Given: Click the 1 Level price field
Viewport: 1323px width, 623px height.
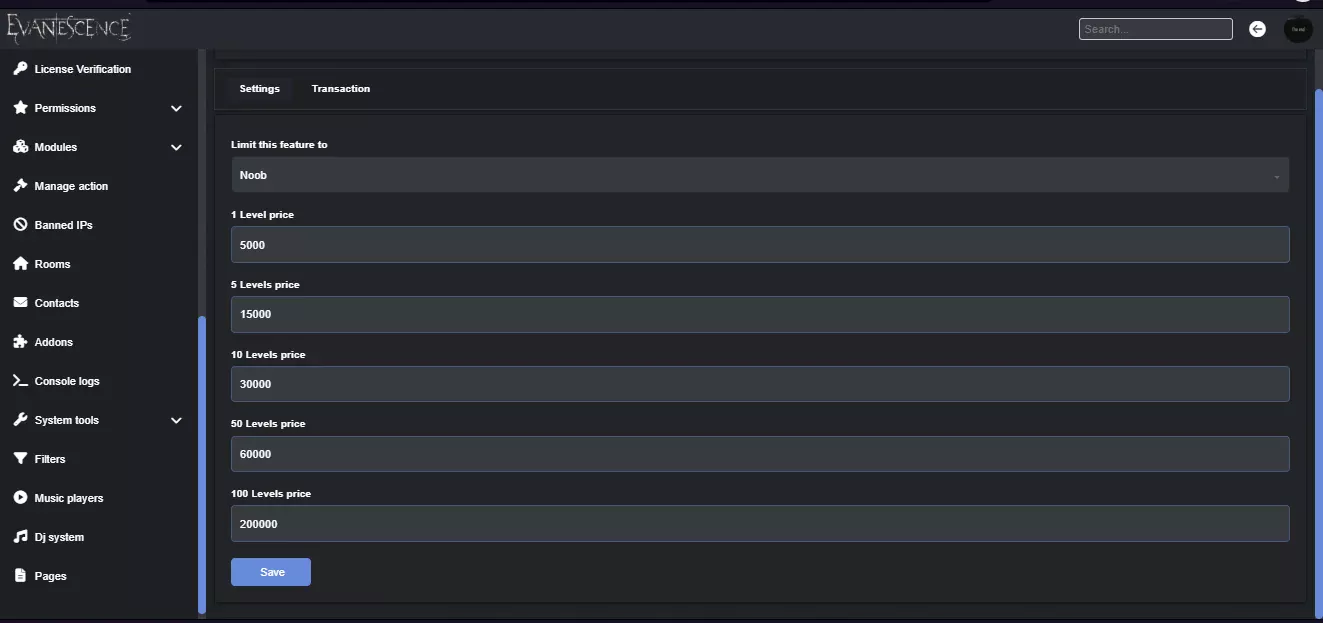Looking at the screenshot, I should click(759, 245).
